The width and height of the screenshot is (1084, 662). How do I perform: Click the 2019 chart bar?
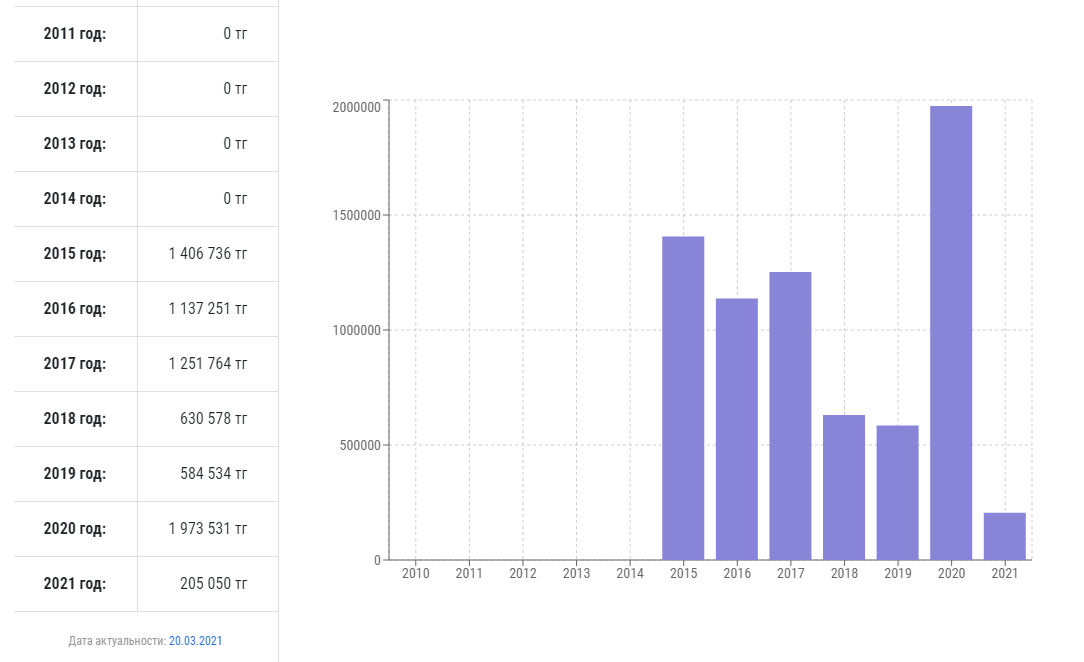click(x=897, y=492)
